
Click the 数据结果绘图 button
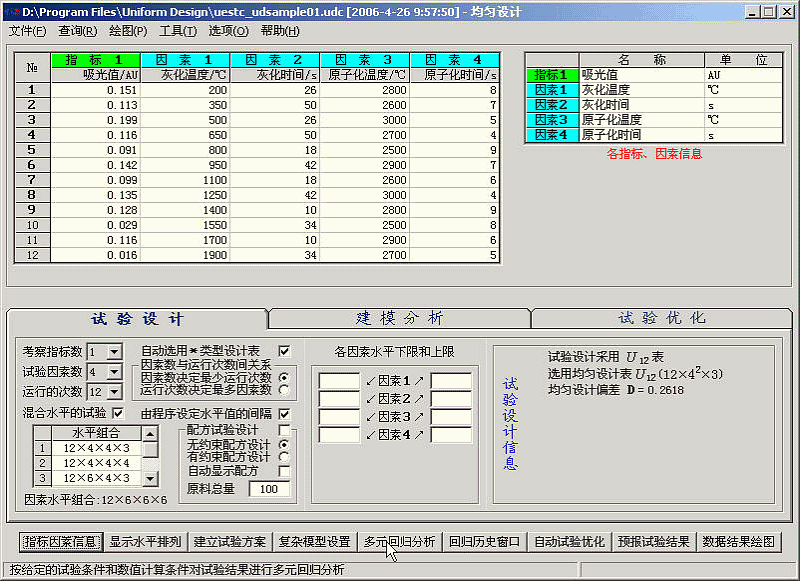coord(739,542)
